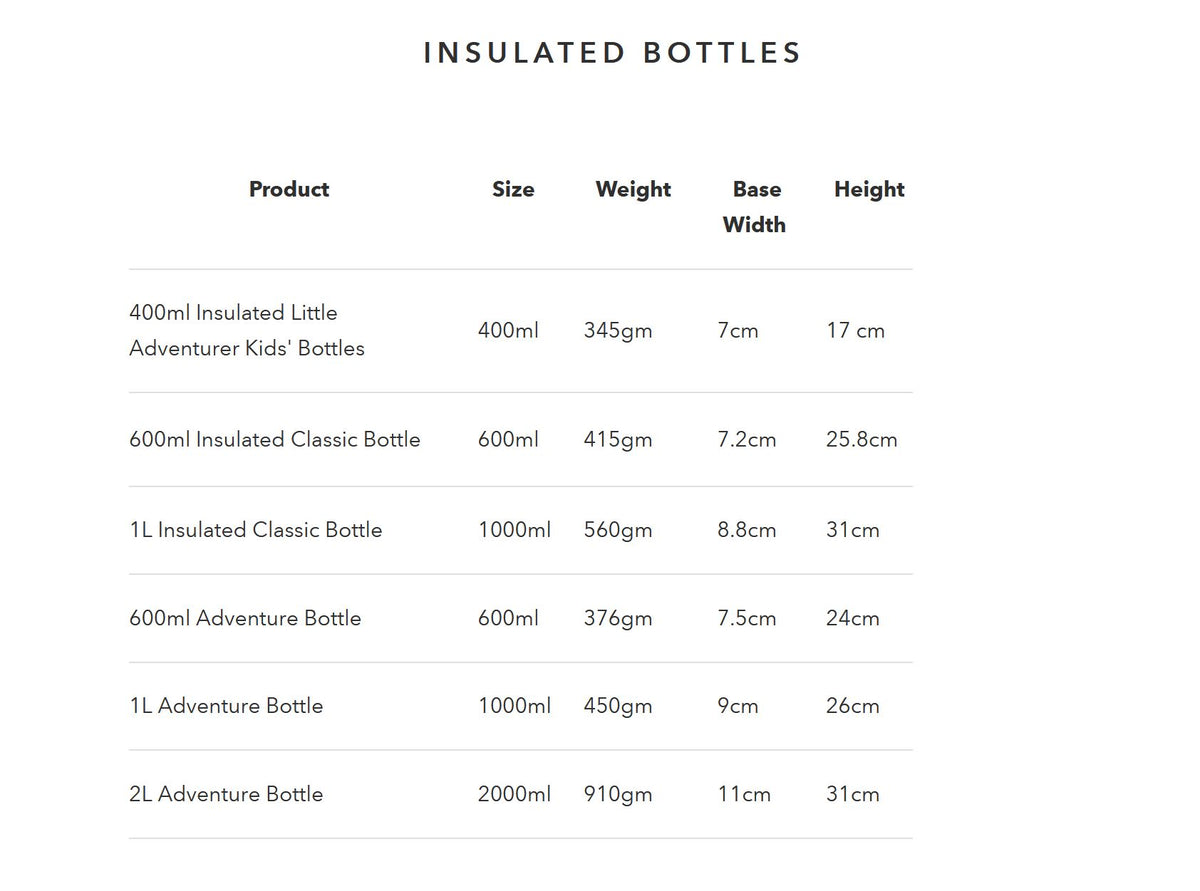Click the 11cm base width value
The width and height of the screenshot is (1200, 891).
point(744,794)
